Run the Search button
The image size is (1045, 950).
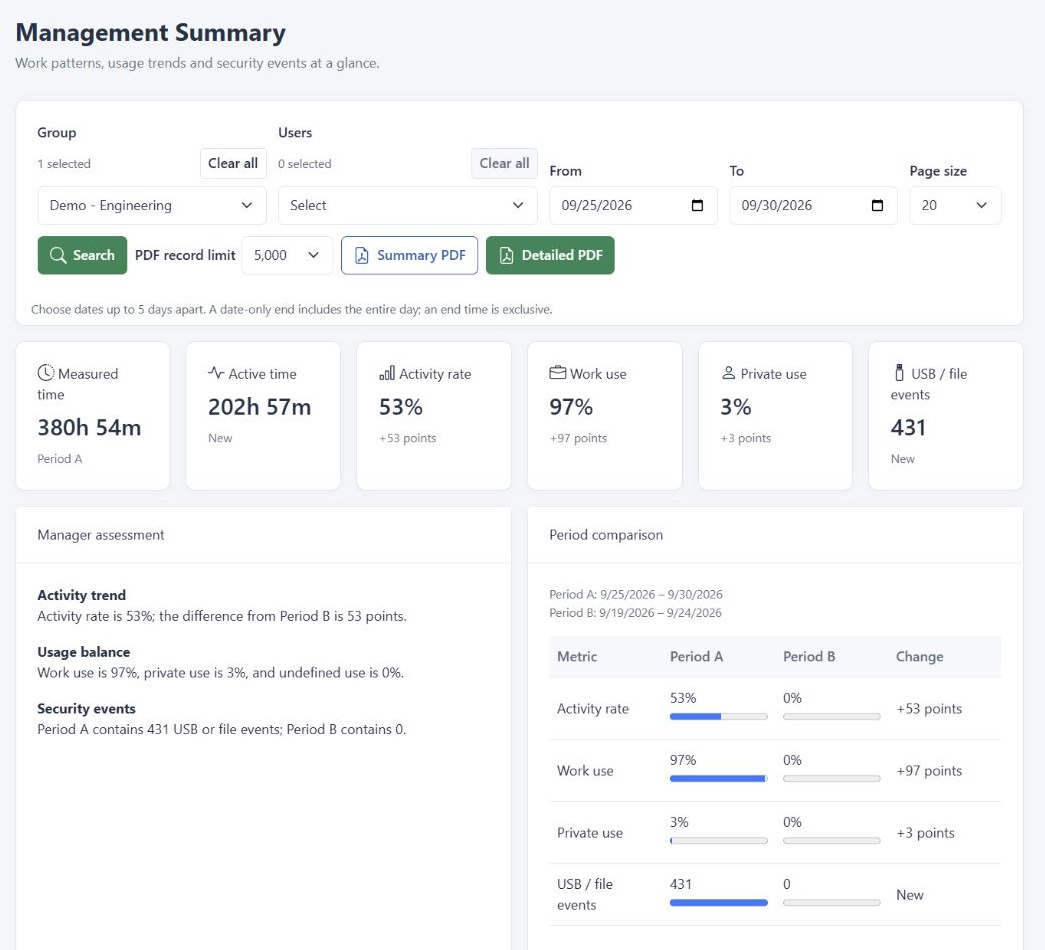(x=82, y=255)
